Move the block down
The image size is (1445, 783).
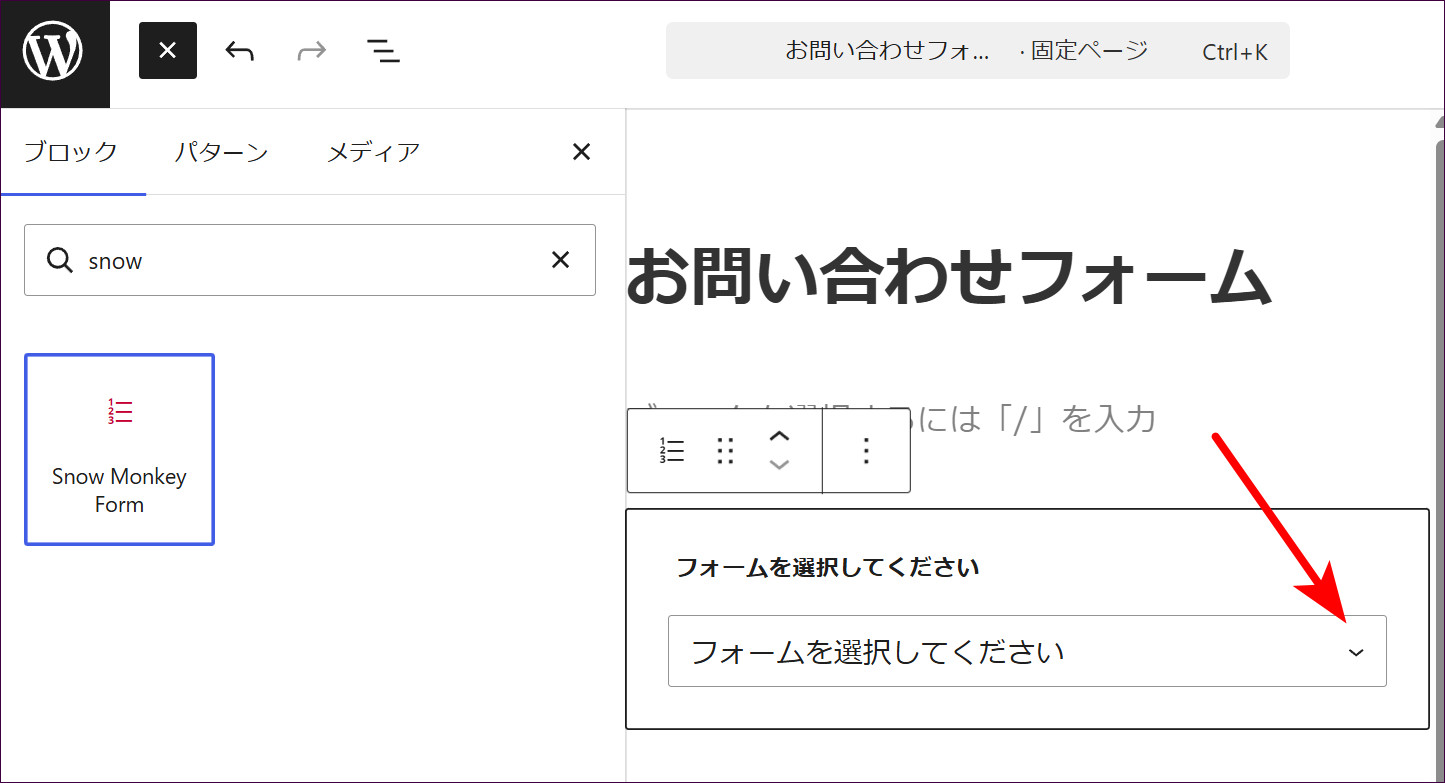tap(780, 465)
